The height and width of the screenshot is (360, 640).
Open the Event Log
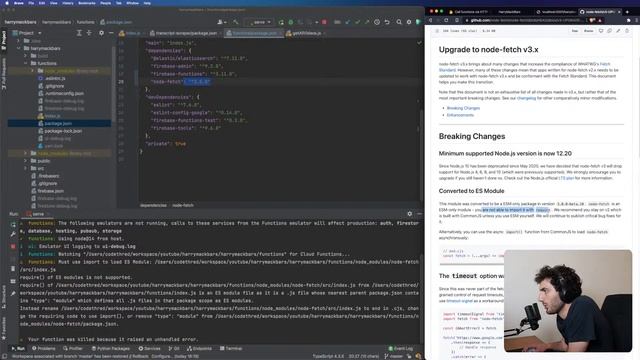pyautogui.click(x=400, y=349)
